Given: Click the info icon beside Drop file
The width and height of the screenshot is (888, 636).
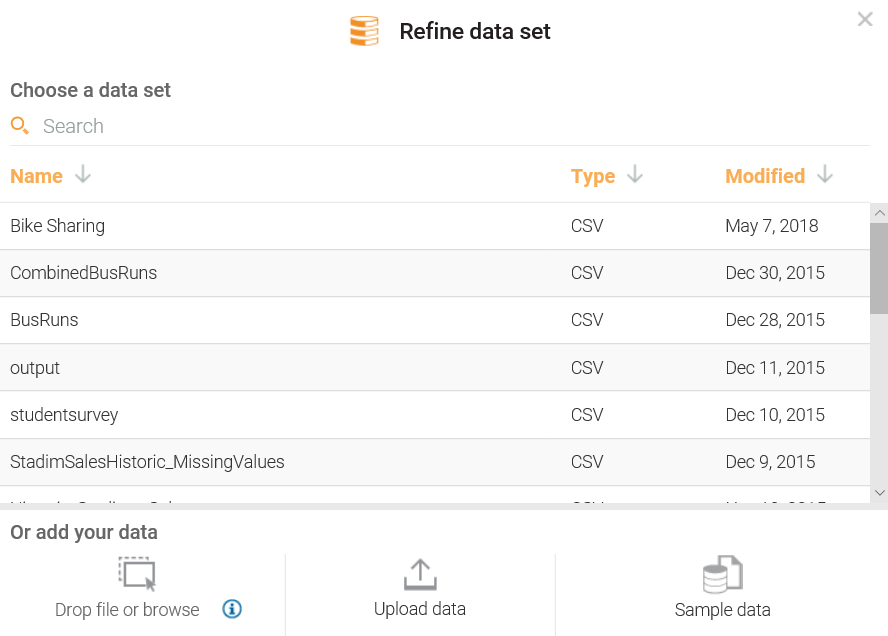Looking at the screenshot, I should 232,609.
